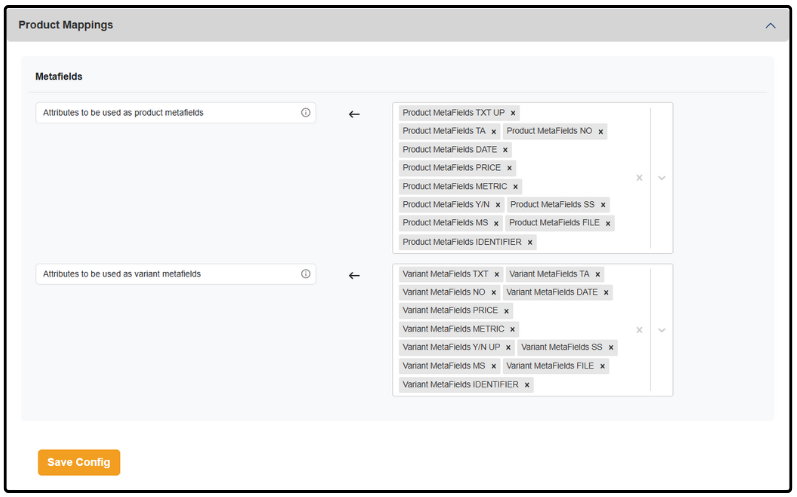
Task: Click info icon for variant metafields attribute
Action: [305, 274]
